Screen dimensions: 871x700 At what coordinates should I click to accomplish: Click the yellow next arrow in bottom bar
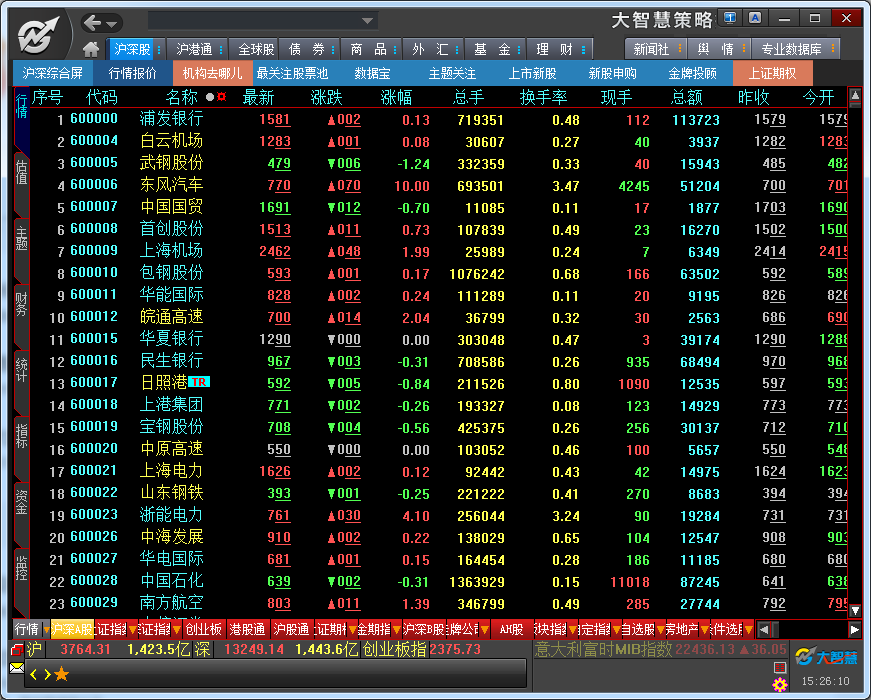(47, 674)
